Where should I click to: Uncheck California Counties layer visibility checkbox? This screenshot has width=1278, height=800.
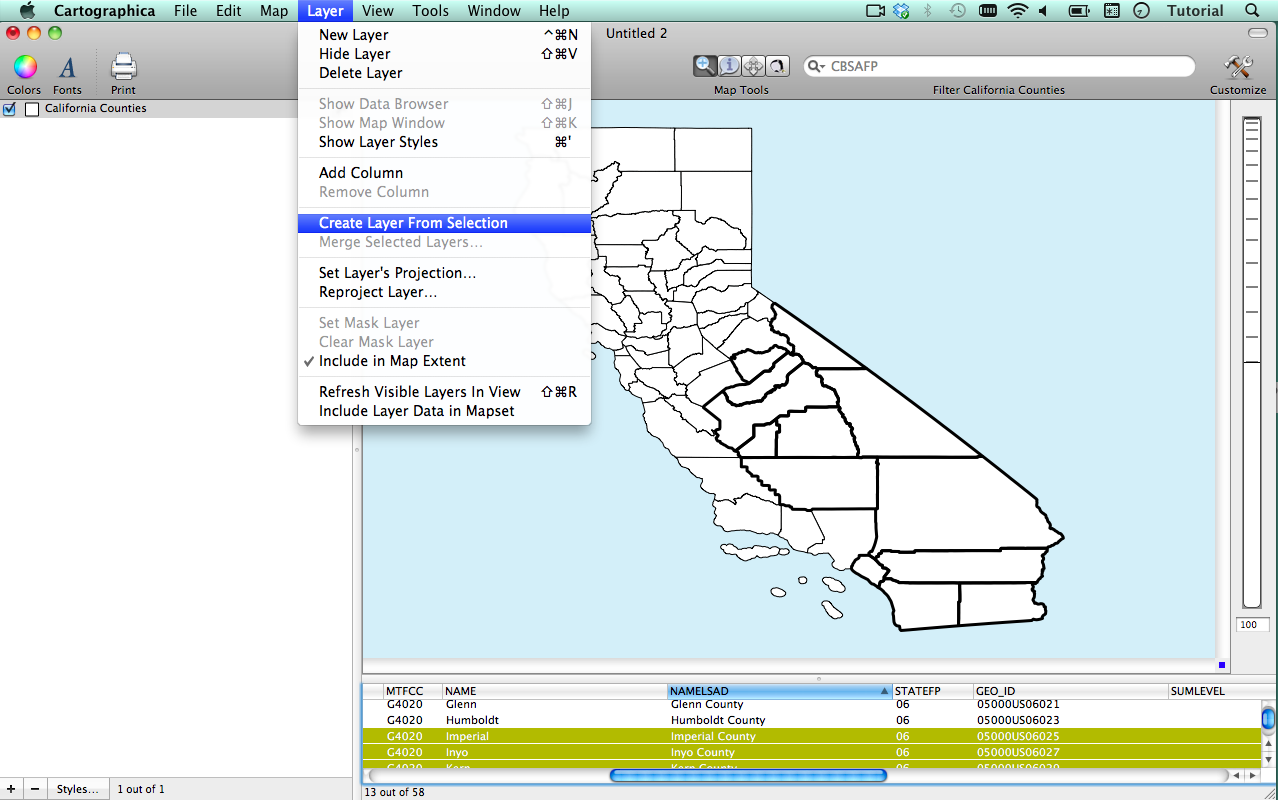point(10,109)
